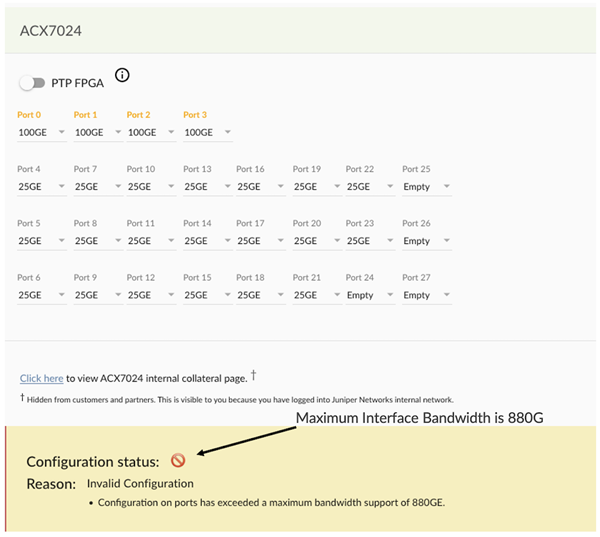Viewport: 600px width, 537px height.
Task: Click the ACX7024 header title
Action: coord(51,31)
